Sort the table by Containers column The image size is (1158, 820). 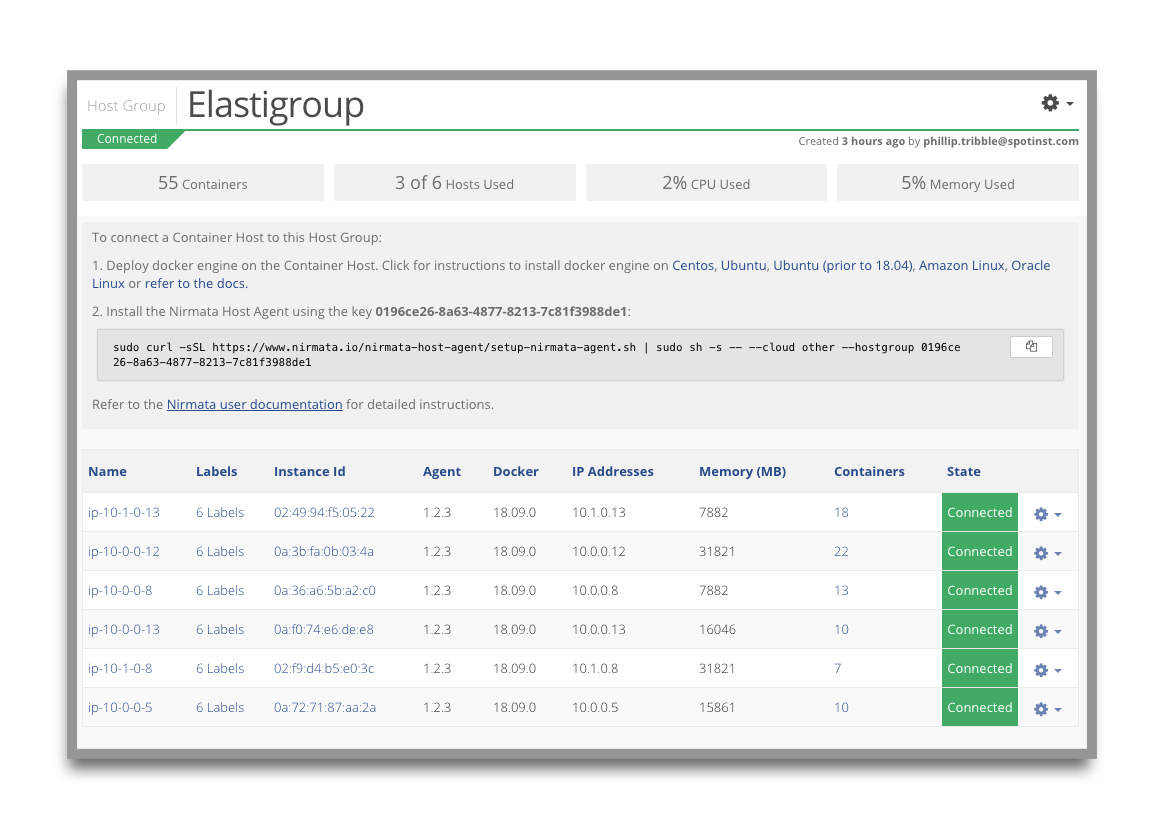tap(869, 471)
